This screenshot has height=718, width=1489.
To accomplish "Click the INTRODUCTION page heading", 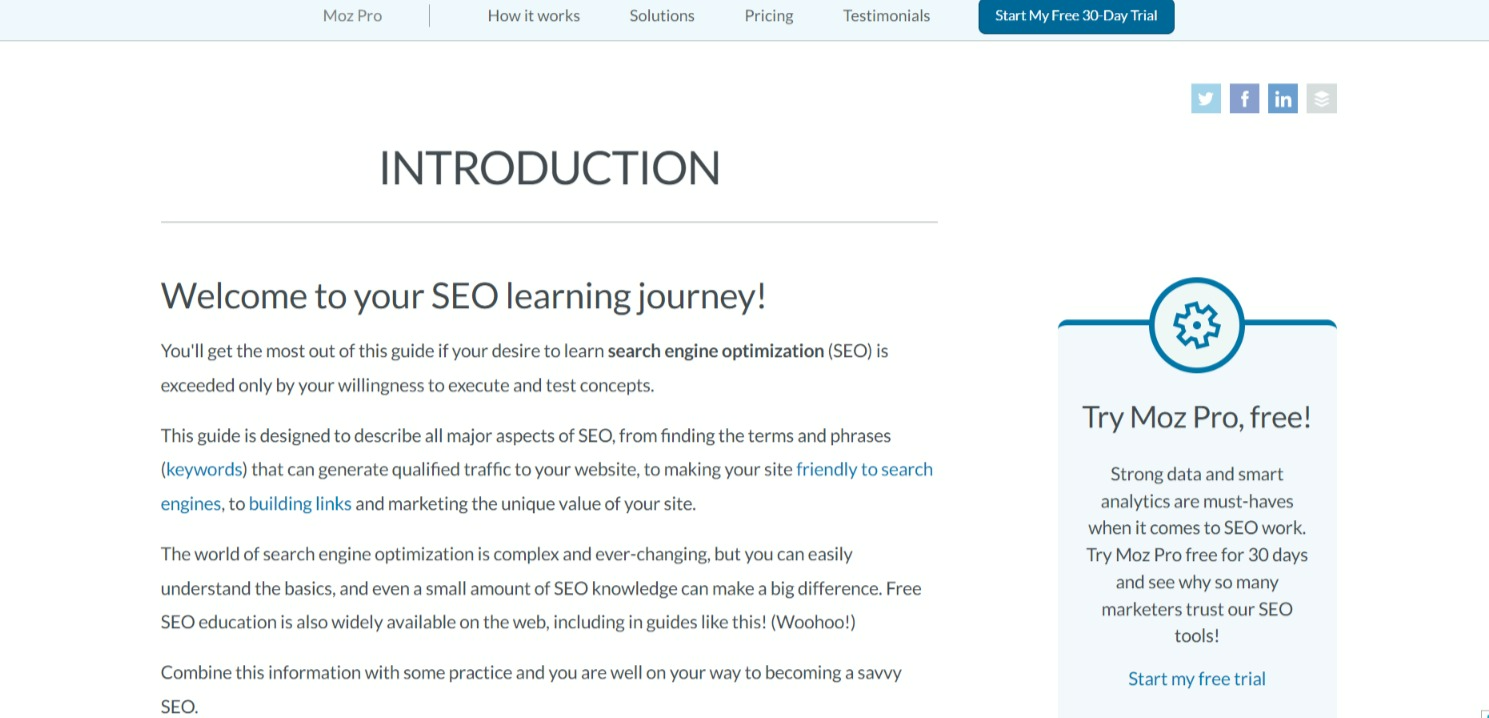I will [x=549, y=168].
